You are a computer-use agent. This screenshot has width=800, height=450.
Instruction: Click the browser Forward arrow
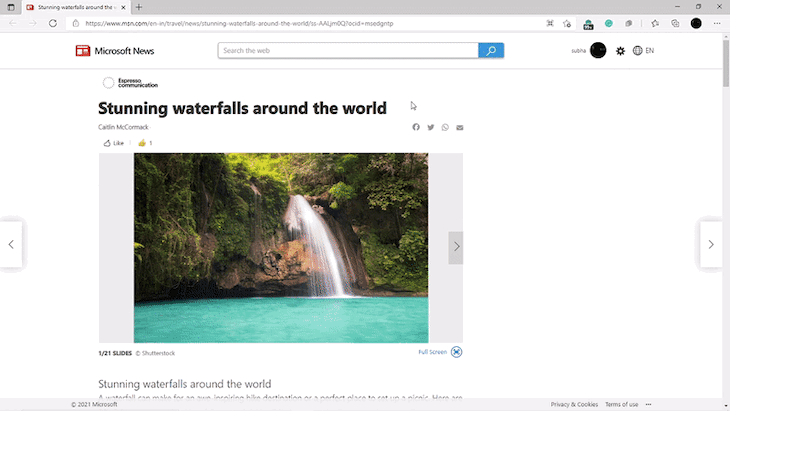pos(33,23)
